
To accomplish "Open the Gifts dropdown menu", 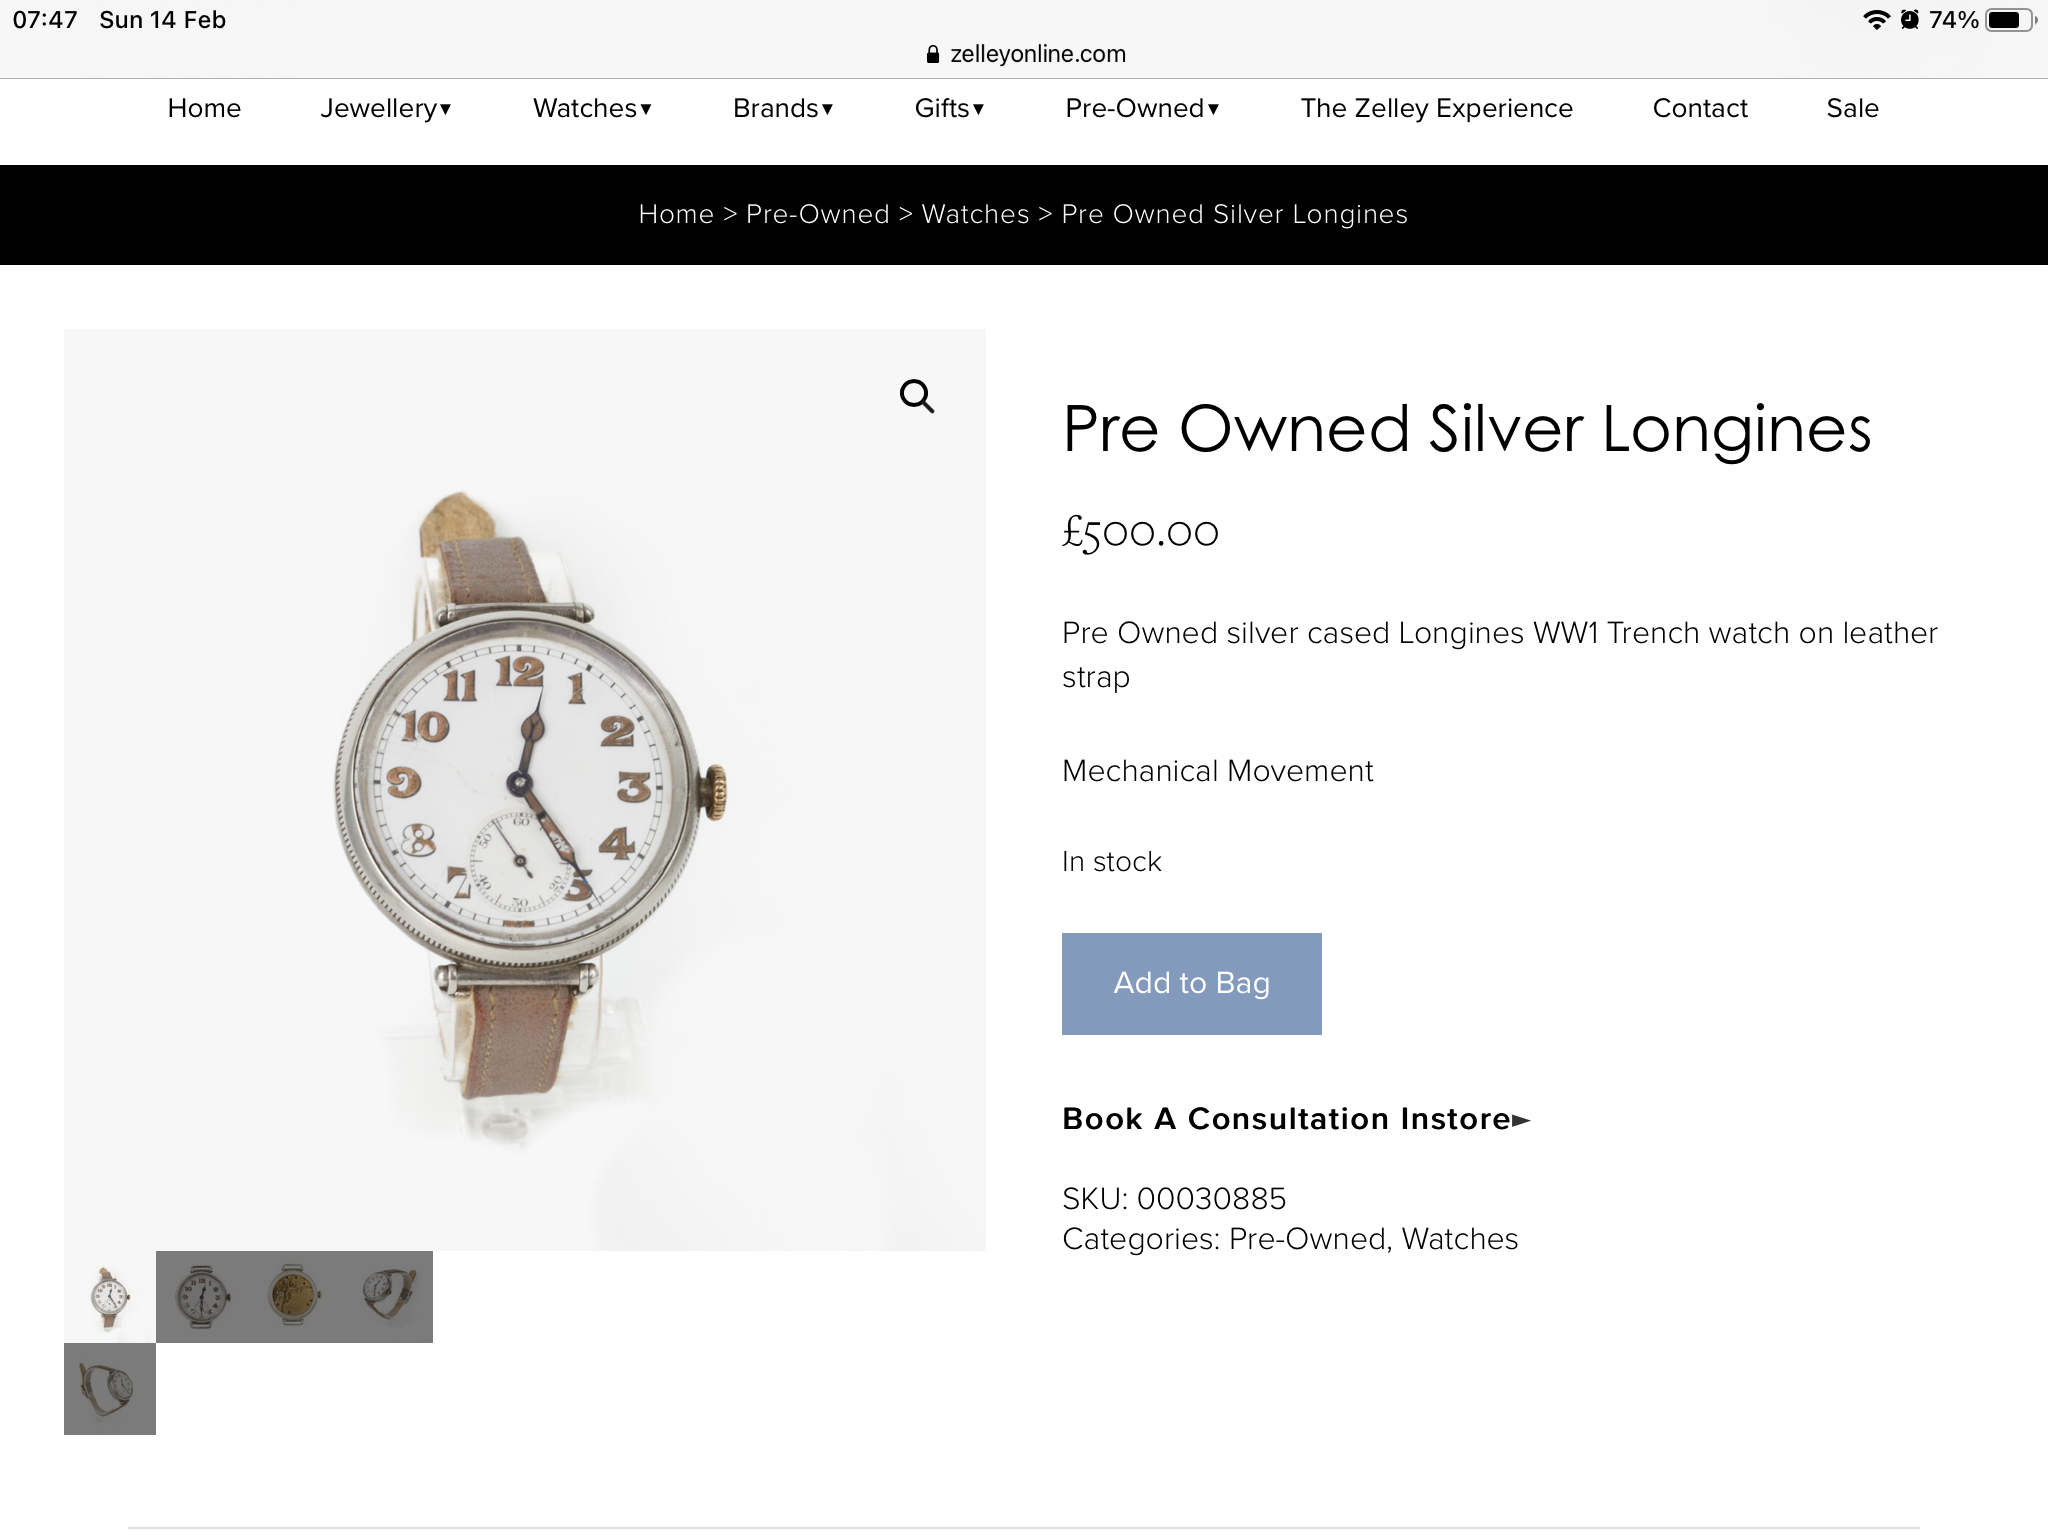I will tap(949, 108).
